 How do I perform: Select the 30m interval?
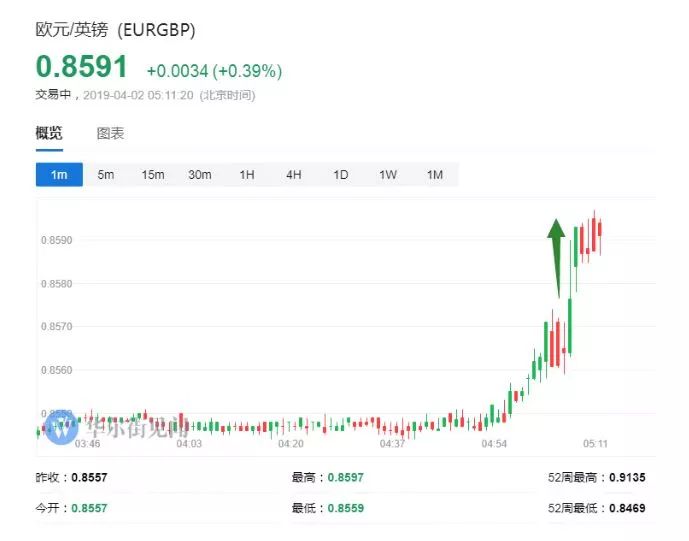pyautogui.click(x=200, y=174)
